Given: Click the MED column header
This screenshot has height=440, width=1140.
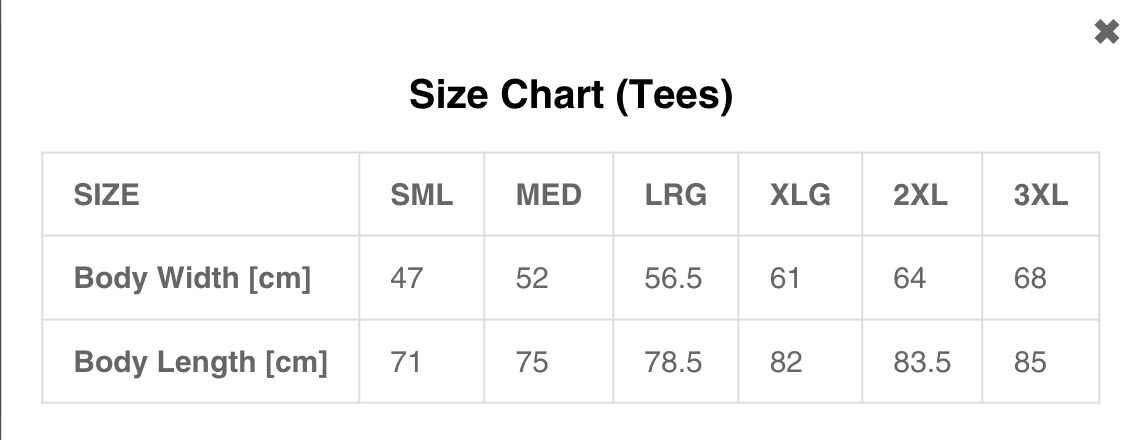Looking at the screenshot, I should (x=549, y=195).
